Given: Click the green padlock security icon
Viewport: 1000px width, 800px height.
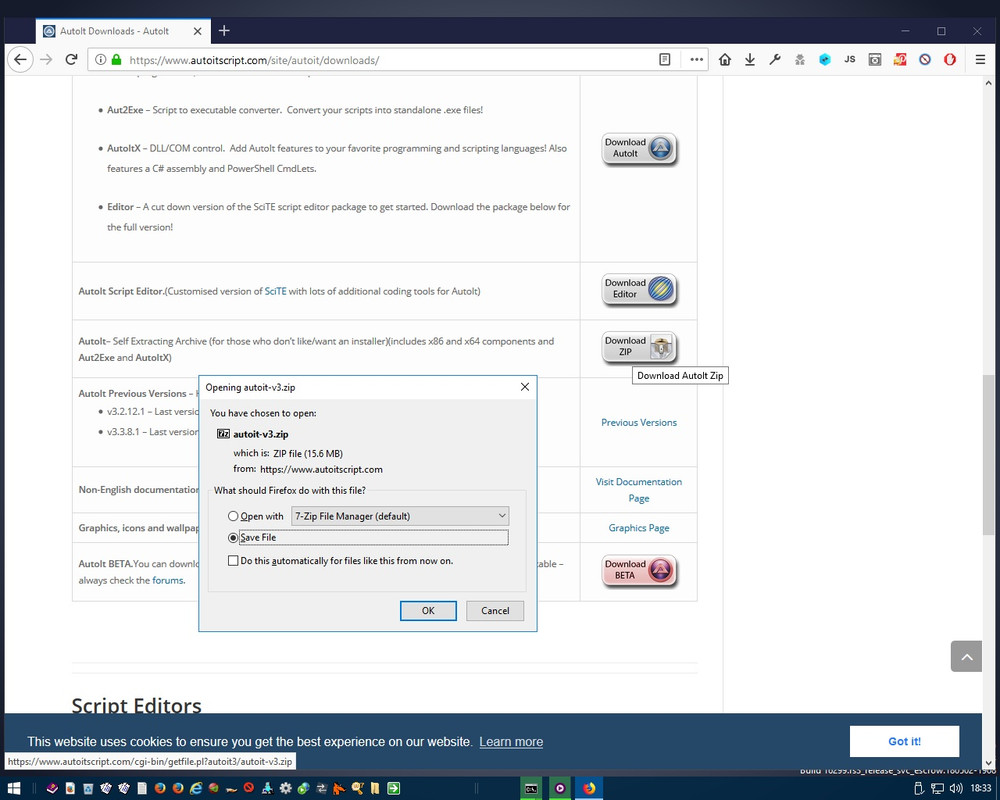Looking at the screenshot, I should (x=116, y=60).
